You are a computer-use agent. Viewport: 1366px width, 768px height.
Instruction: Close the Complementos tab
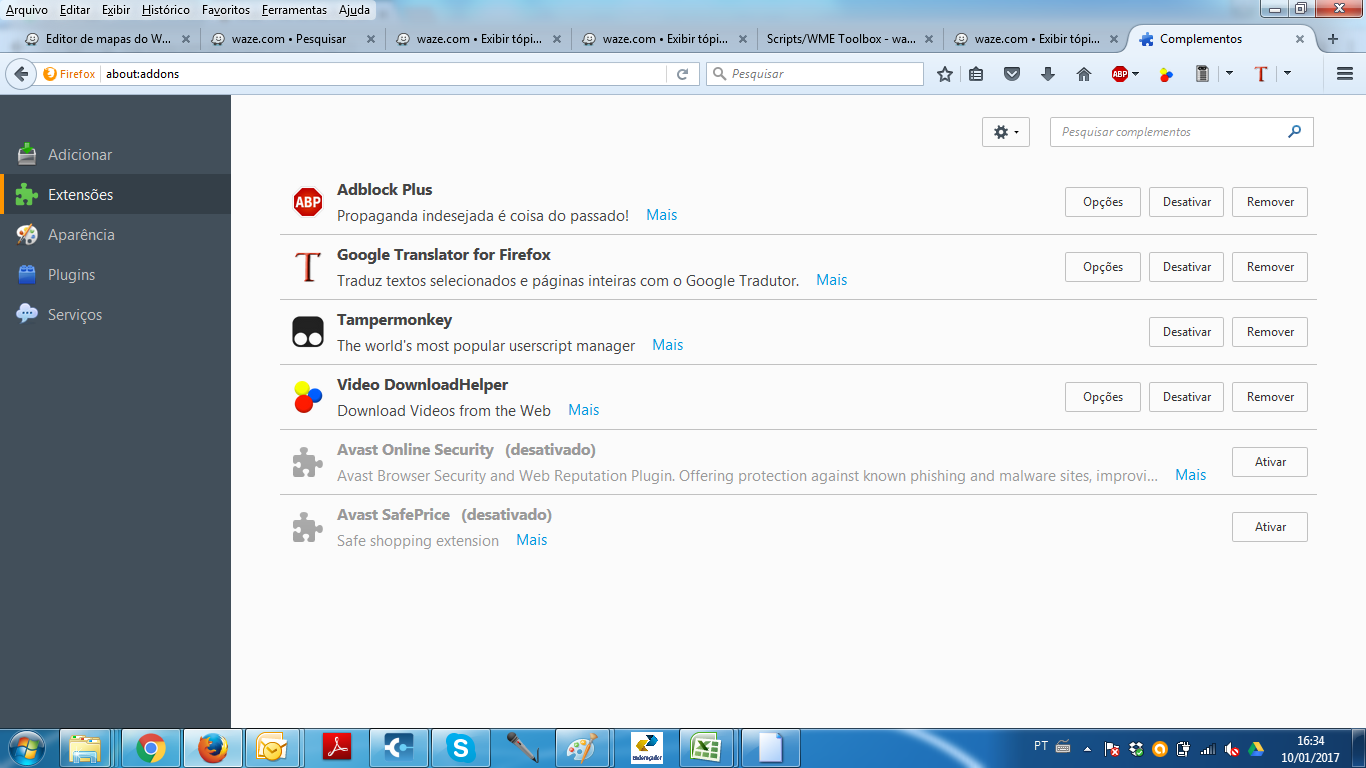pyautogui.click(x=1300, y=39)
